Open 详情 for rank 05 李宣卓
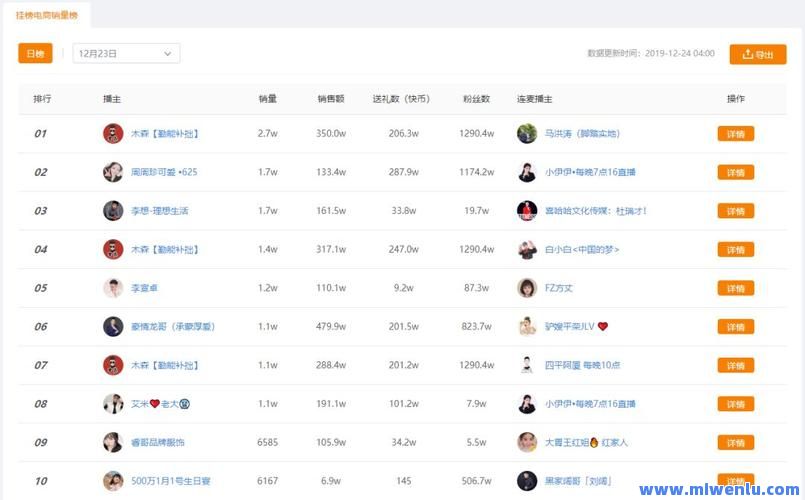805x500 pixels. pos(735,288)
